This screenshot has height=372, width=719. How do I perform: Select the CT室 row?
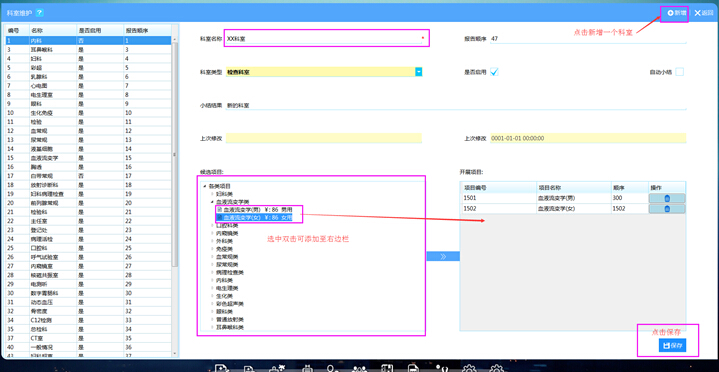click(x=88, y=338)
